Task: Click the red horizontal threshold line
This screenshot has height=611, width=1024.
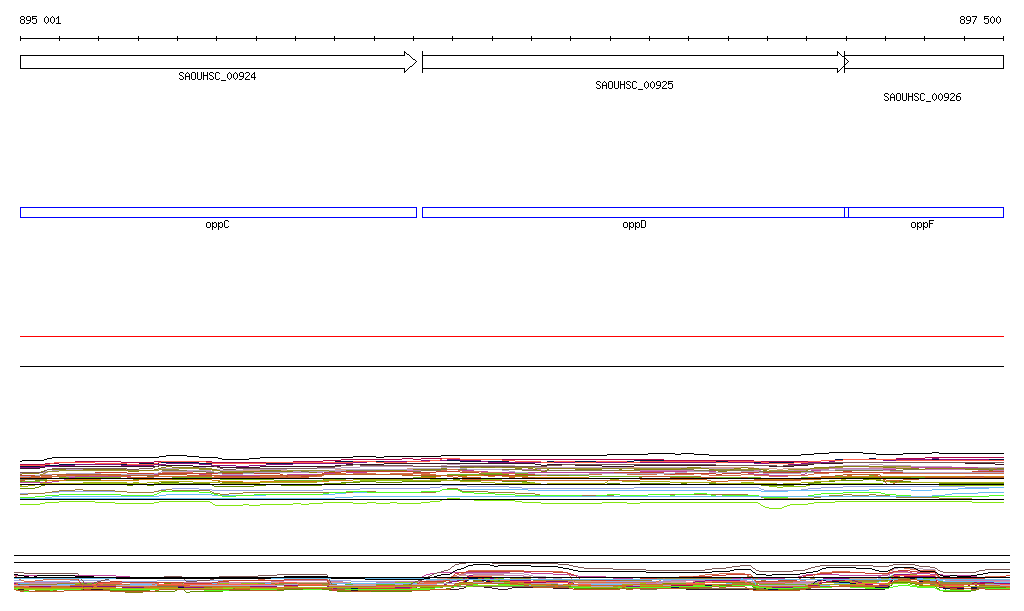Action: click(512, 337)
